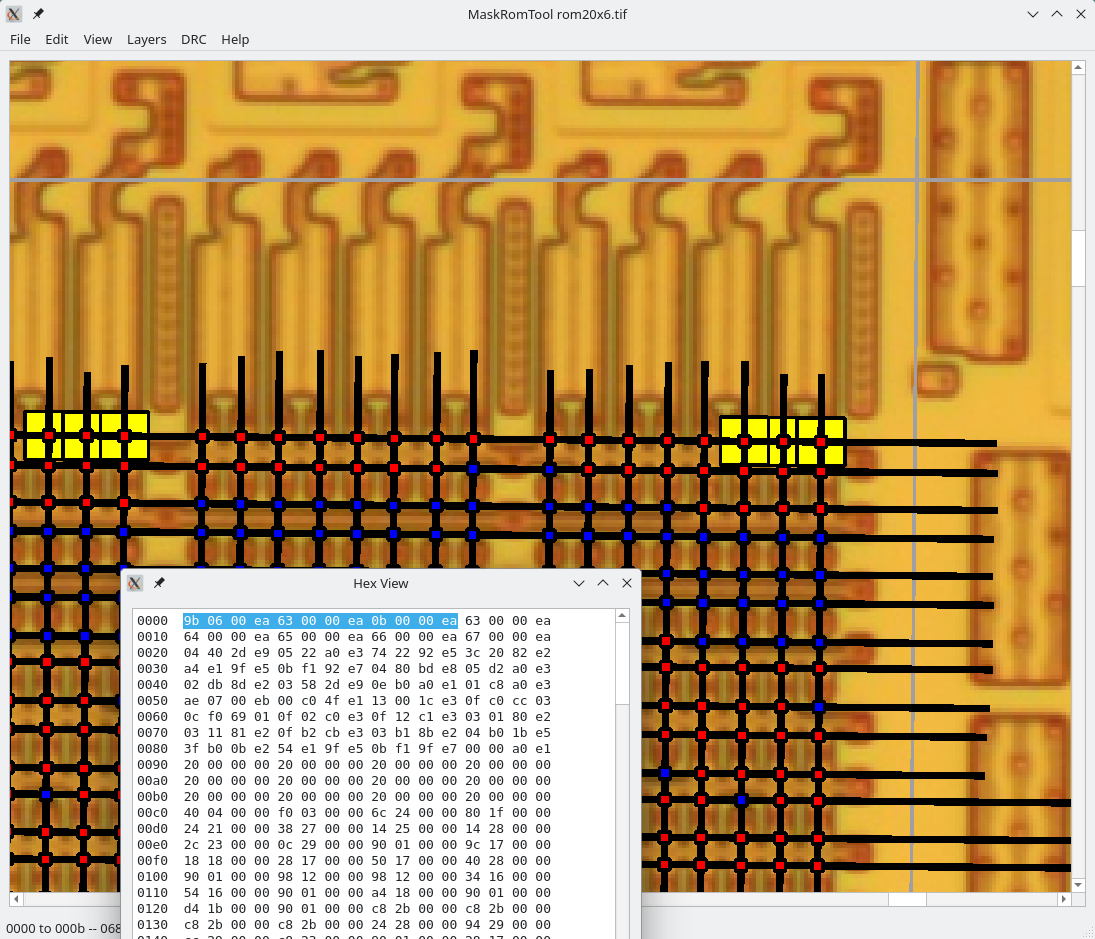This screenshot has height=939, width=1095.
Task: Open the File menu
Action: click(x=20, y=39)
